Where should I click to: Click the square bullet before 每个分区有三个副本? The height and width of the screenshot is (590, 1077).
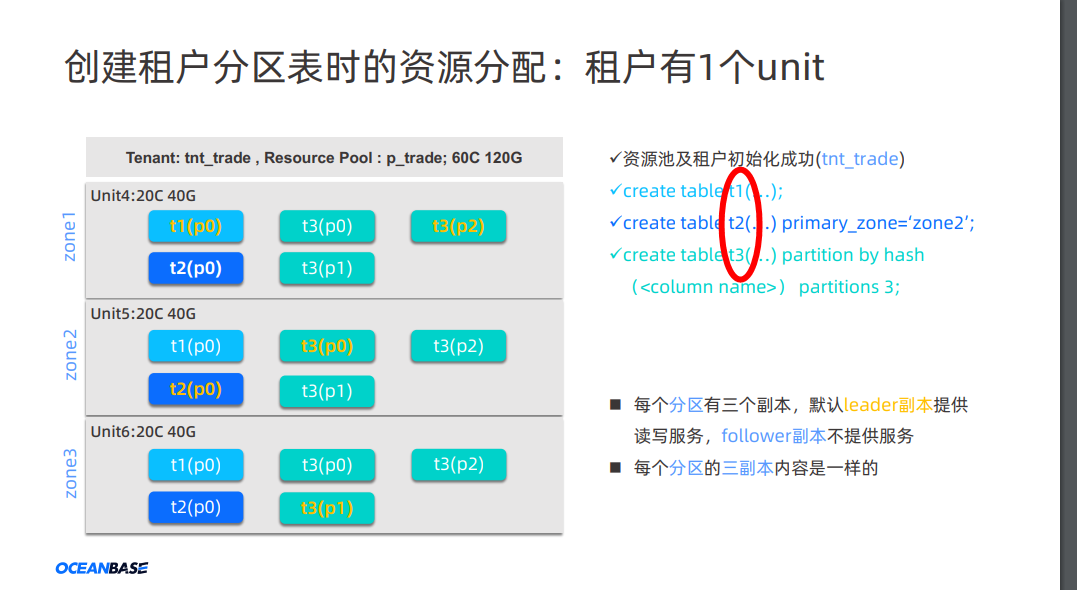point(615,405)
